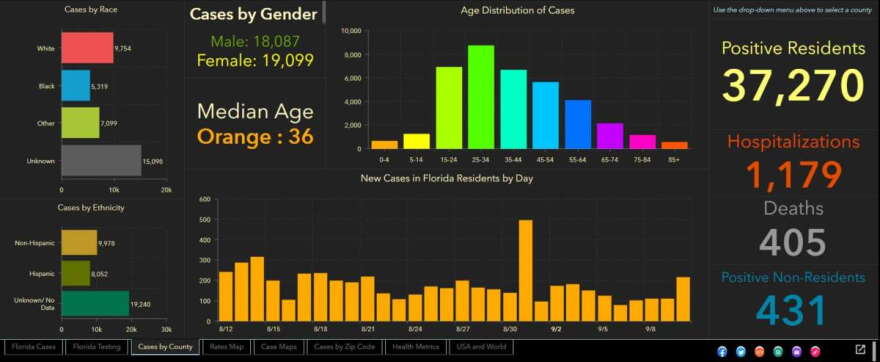This screenshot has height=362, width=880.
Task: Click the 15,098 Unknown race value
Action: point(153,162)
